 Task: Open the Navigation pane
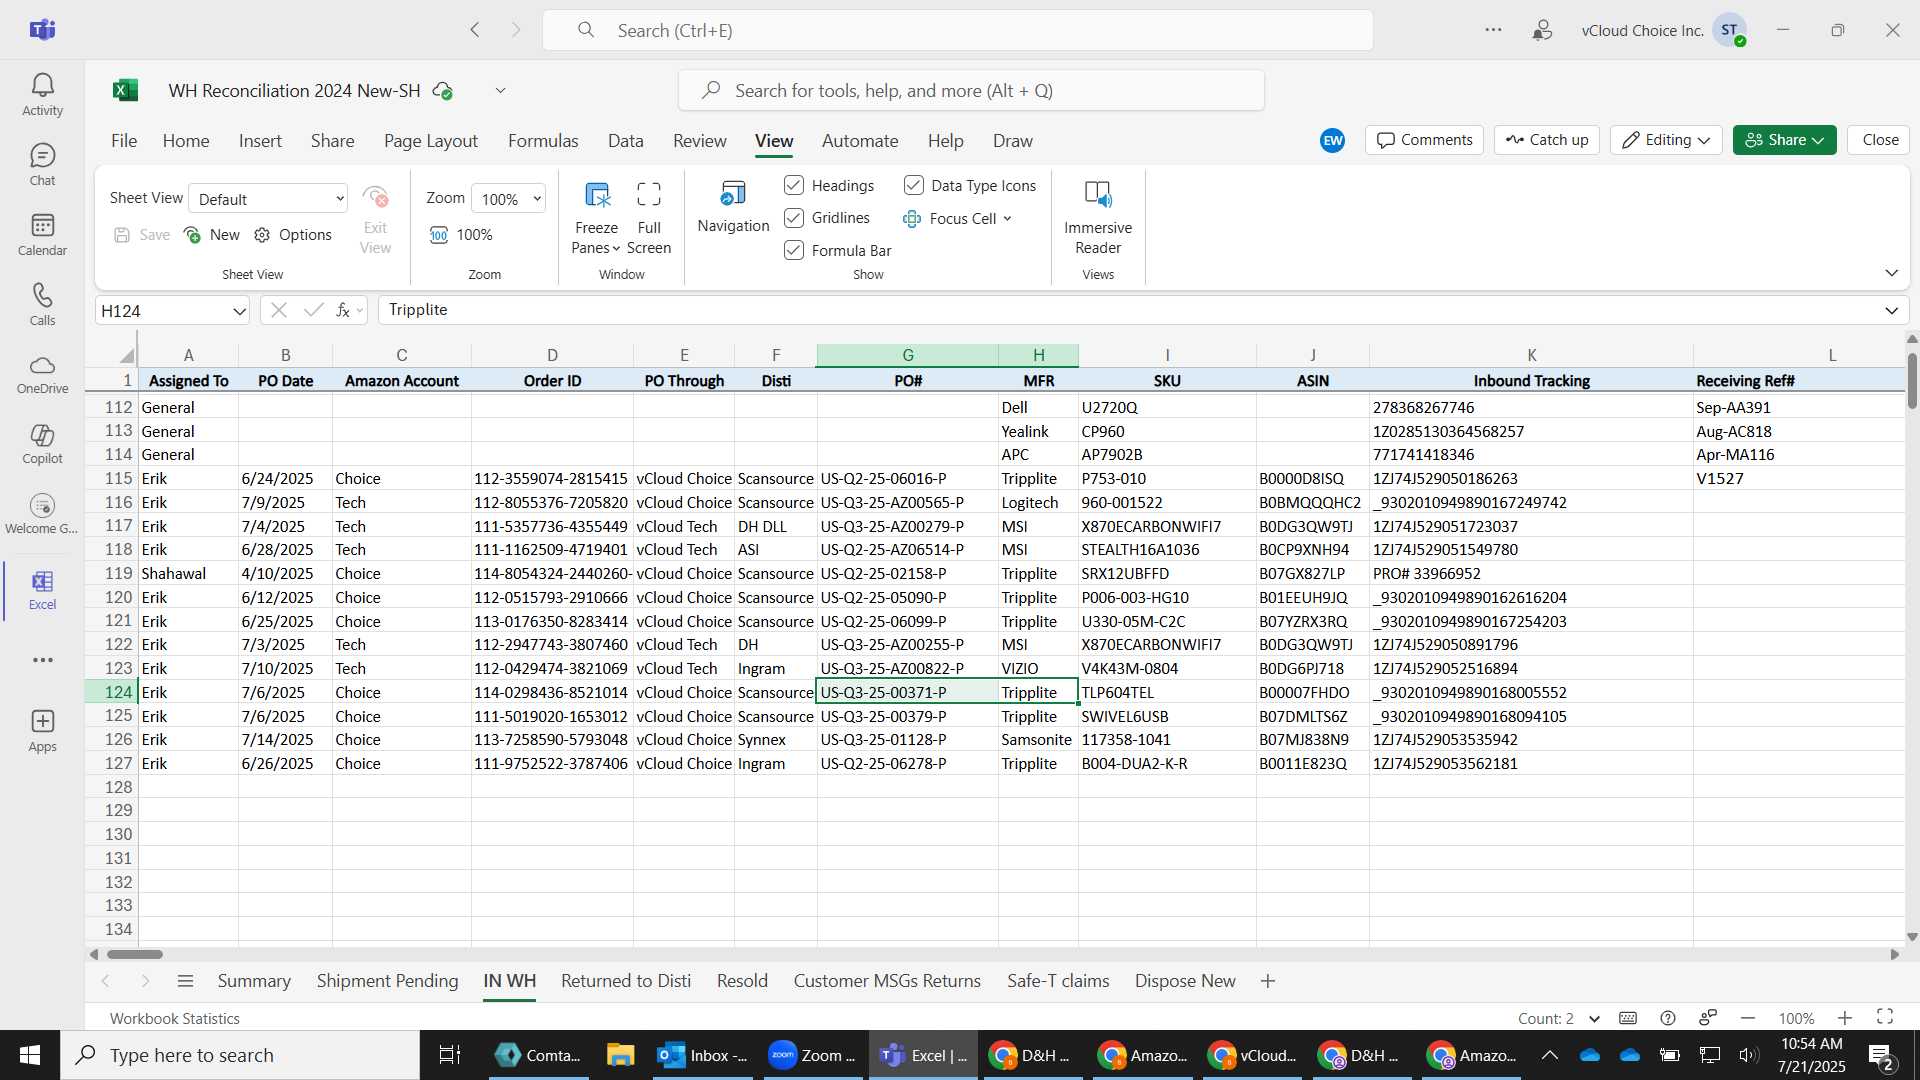pyautogui.click(x=733, y=207)
